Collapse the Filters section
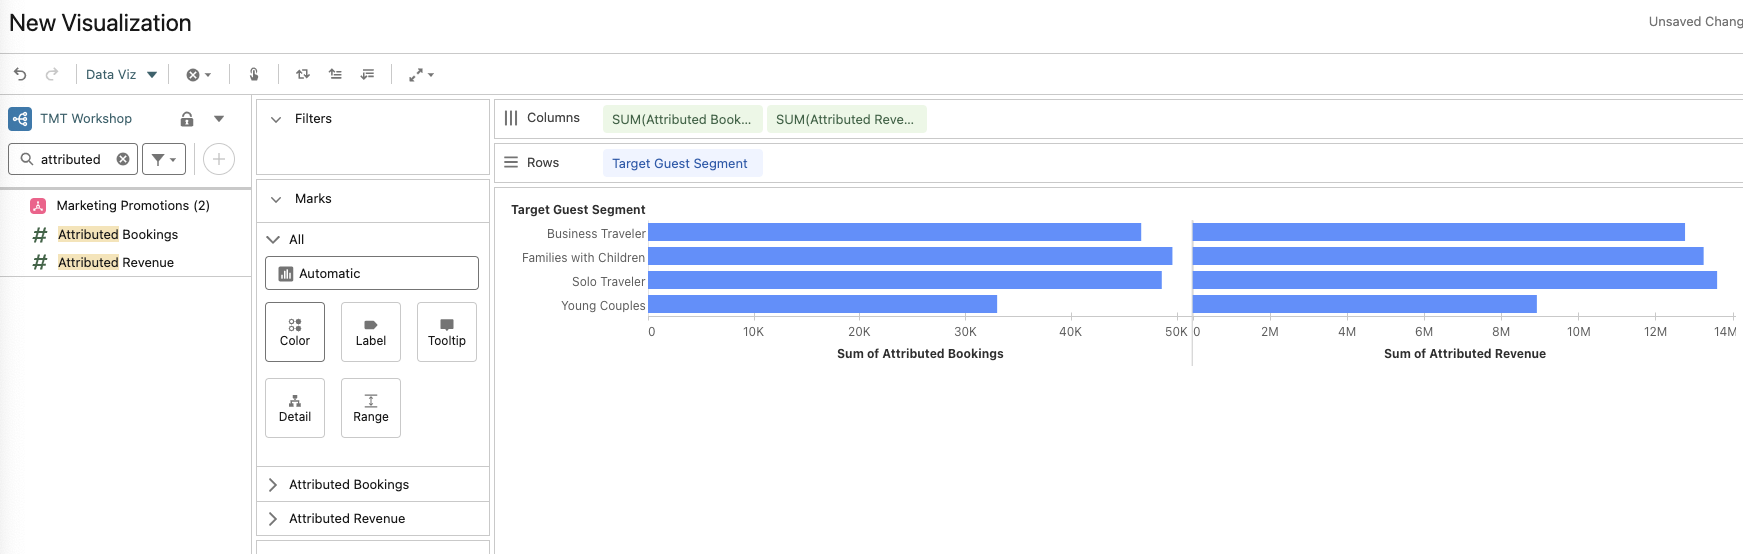Image resolution: width=1743 pixels, height=554 pixels. 276,119
